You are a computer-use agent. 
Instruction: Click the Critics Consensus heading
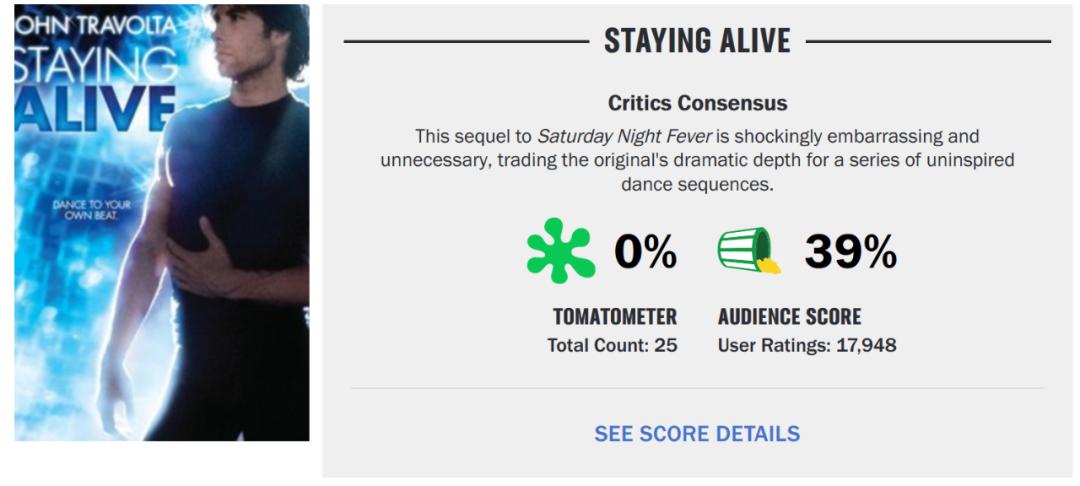click(697, 103)
